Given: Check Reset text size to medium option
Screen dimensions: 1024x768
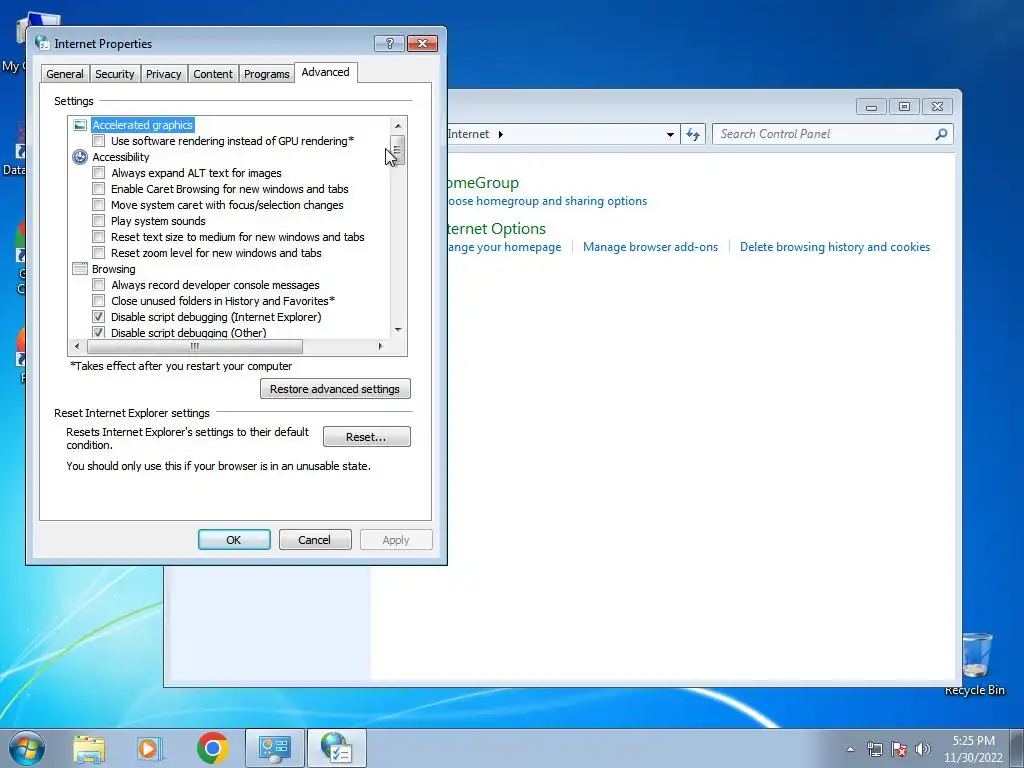Looking at the screenshot, I should tap(99, 236).
